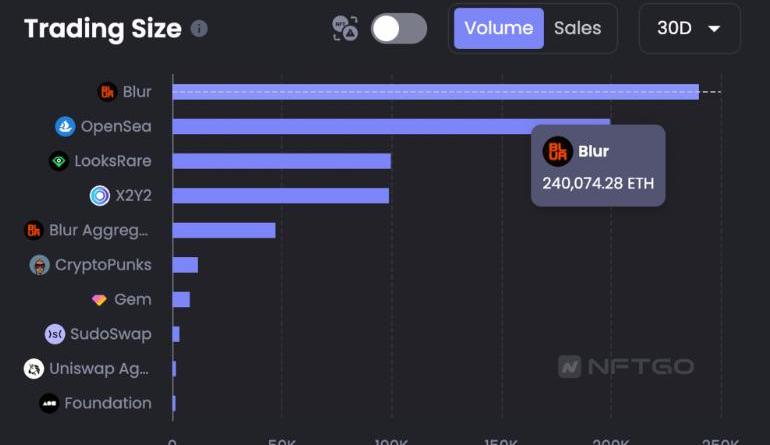Click the SudoSwap logo icon

click(55, 334)
